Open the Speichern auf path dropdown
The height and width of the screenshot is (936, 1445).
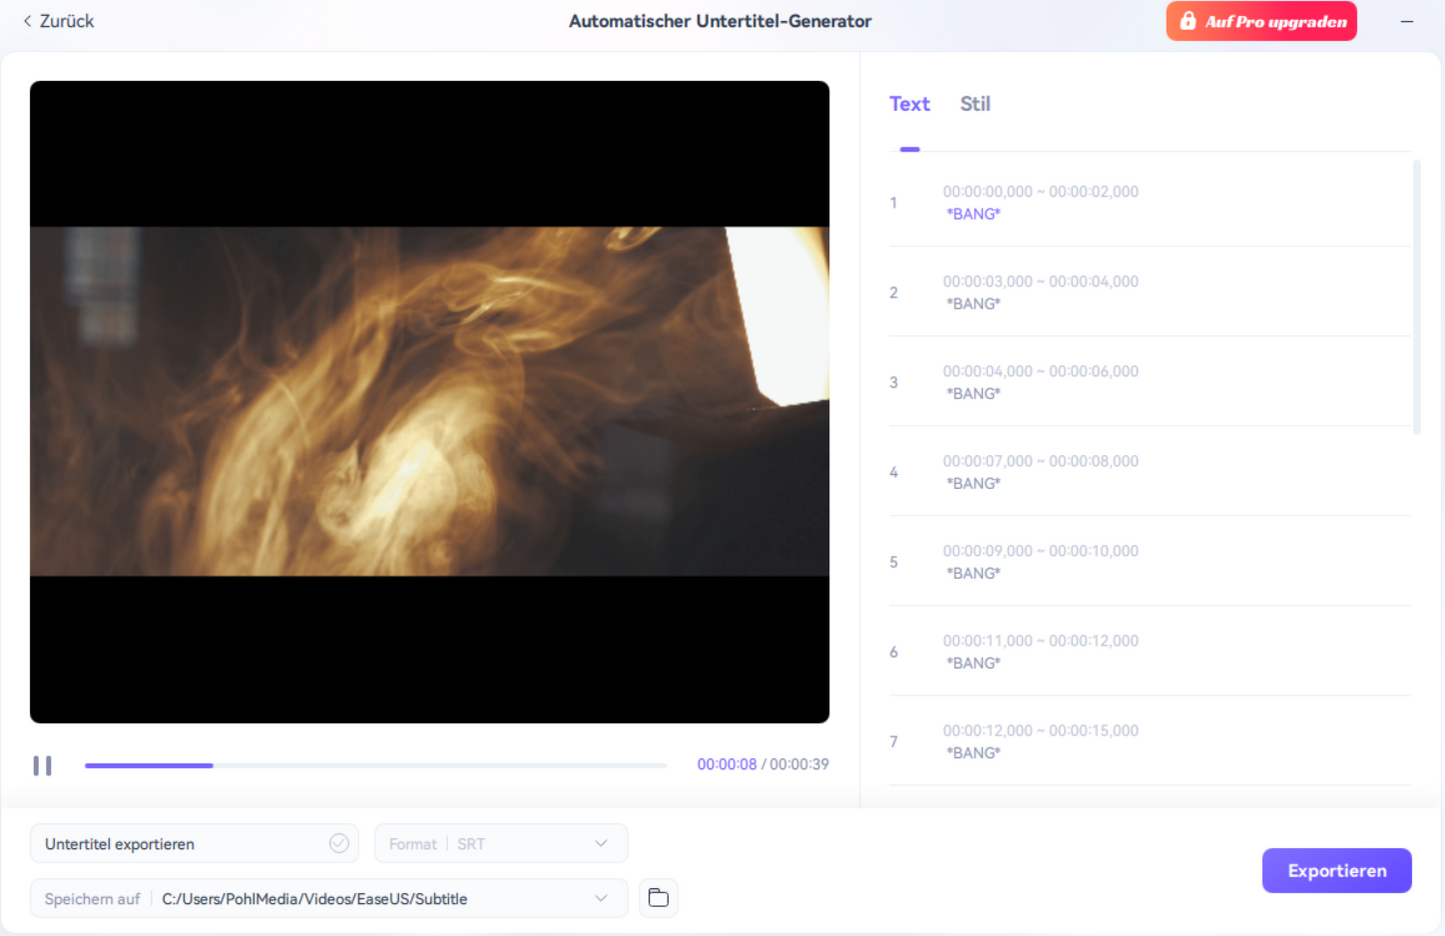600,898
